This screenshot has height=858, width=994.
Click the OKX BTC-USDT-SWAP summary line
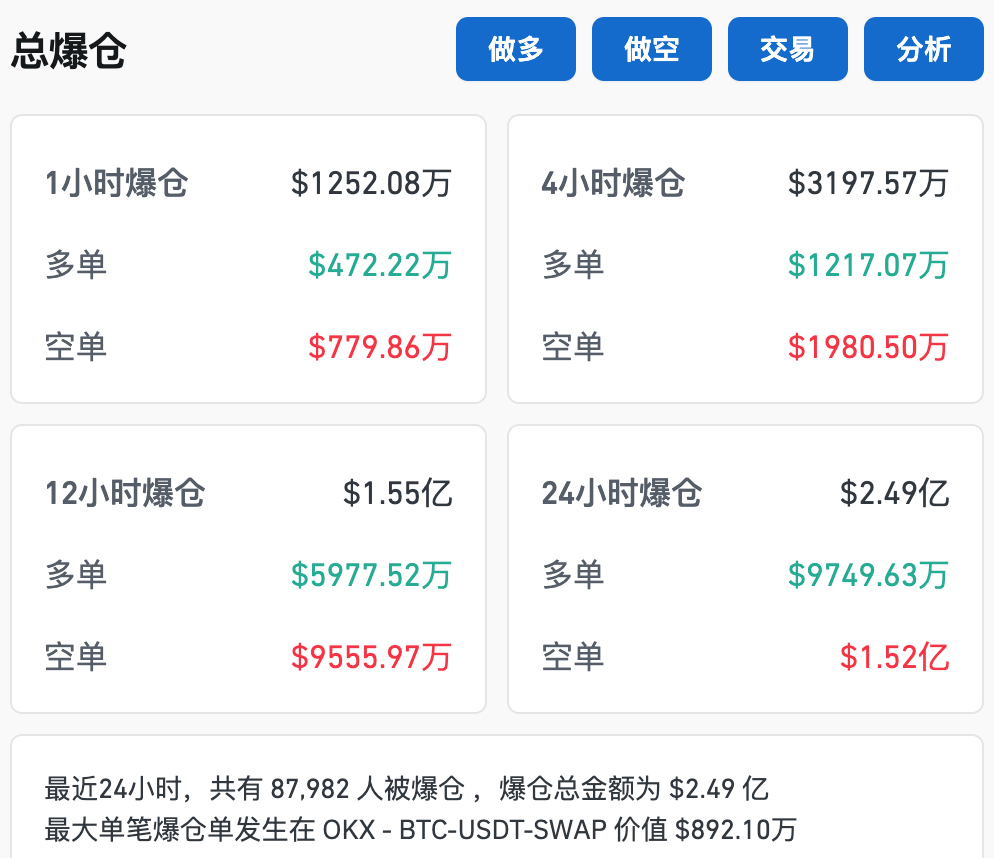[420, 829]
